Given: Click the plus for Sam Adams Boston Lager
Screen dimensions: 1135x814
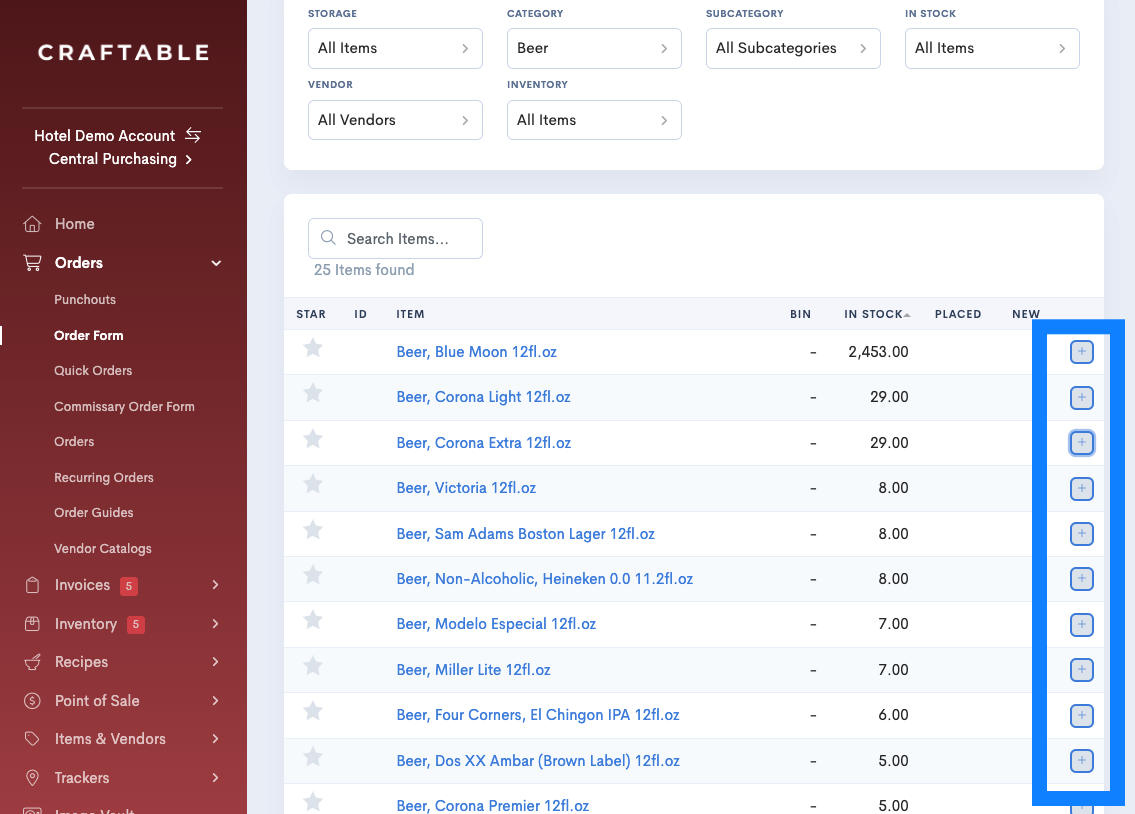Looking at the screenshot, I should (x=1081, y=534).
